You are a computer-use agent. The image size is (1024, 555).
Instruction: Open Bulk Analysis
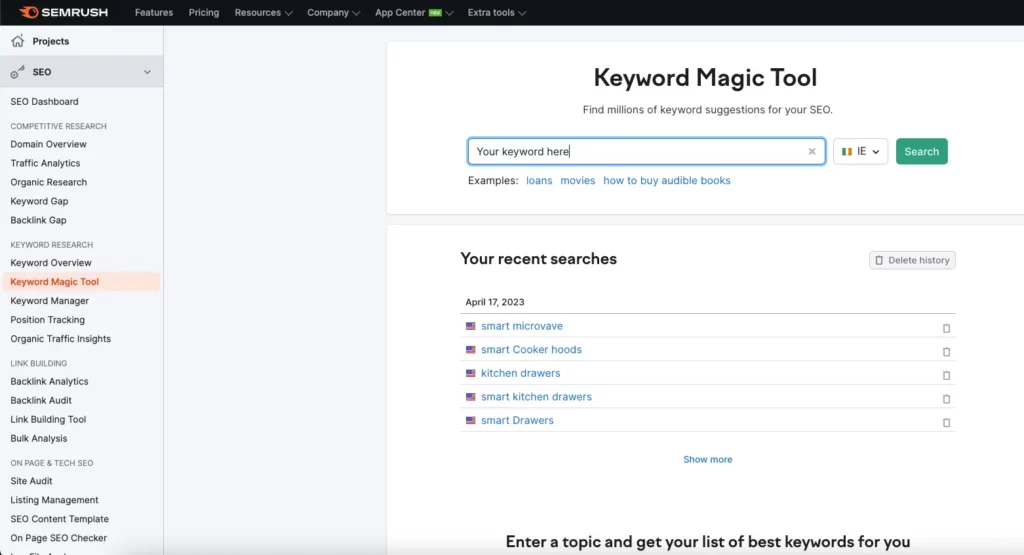click(x=39, y=437)
